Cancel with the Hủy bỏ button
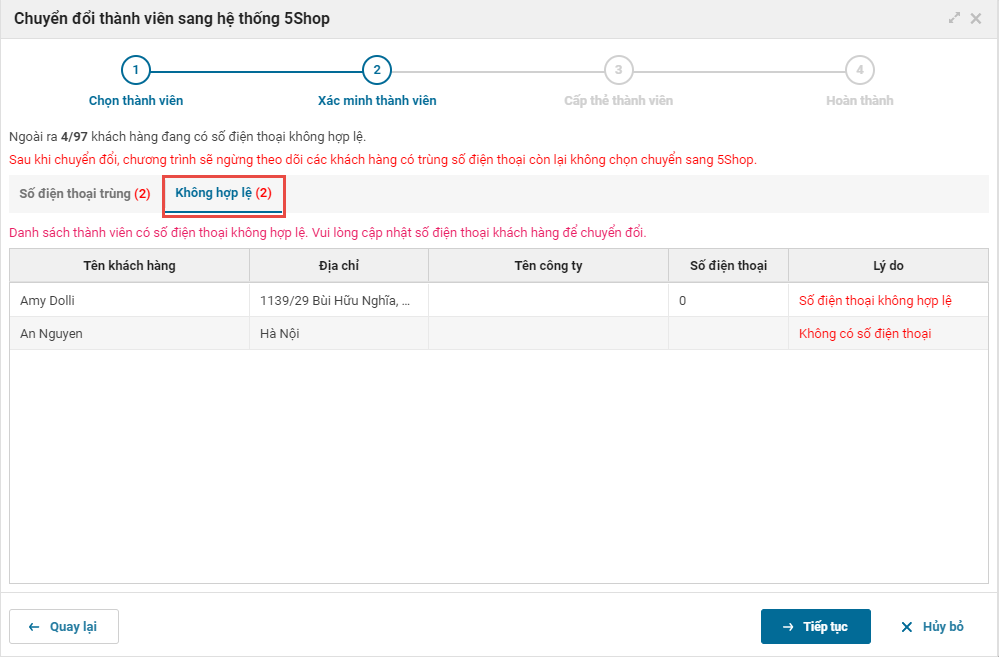Image resolution: width=999 pixels, height=657 pixels. (932, 627)
